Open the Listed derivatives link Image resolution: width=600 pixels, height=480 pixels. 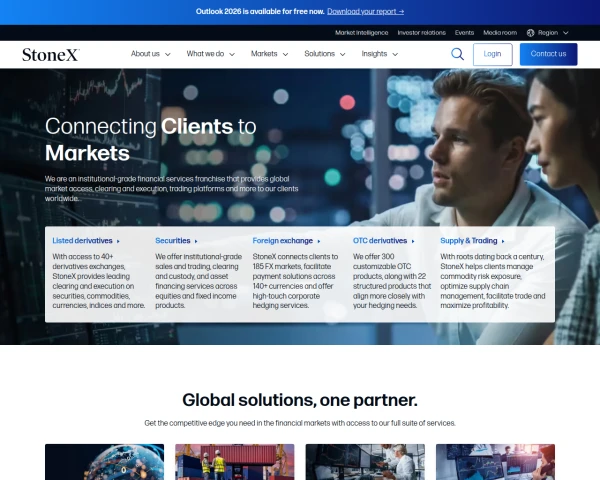point(82,241)
